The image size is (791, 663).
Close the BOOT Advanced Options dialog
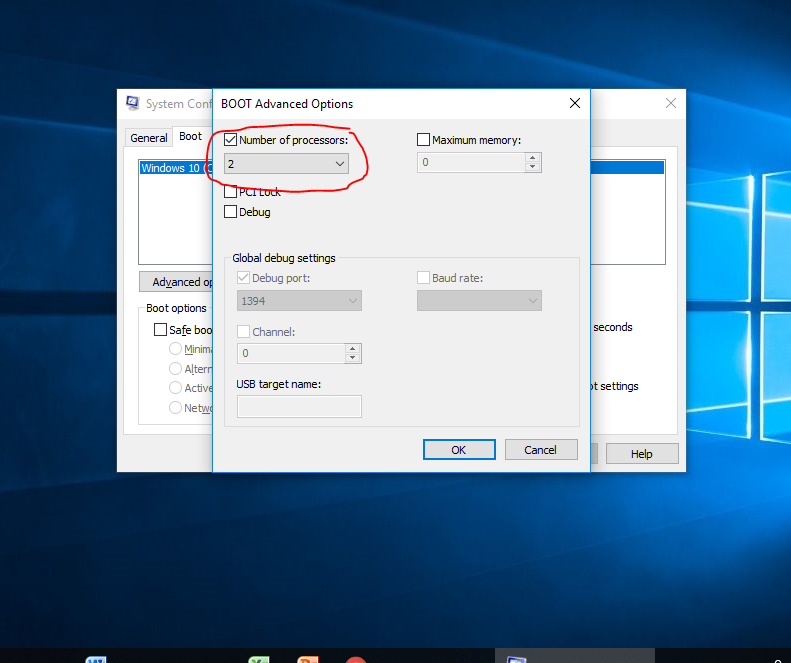[575, 103]
